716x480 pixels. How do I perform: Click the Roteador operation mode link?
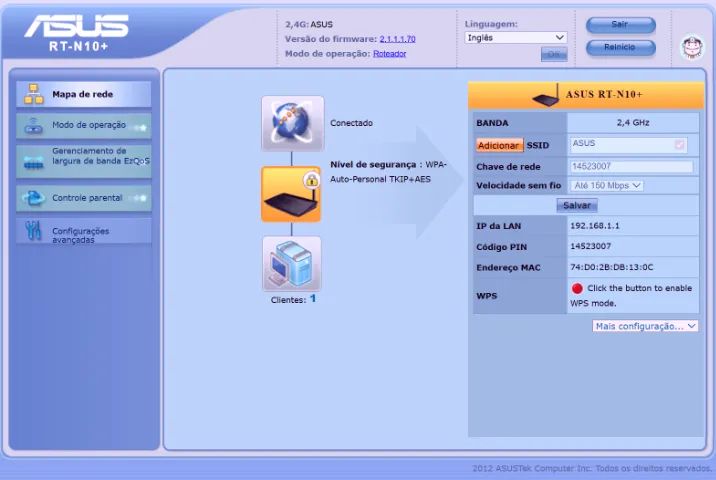click(x=390, y=54)
